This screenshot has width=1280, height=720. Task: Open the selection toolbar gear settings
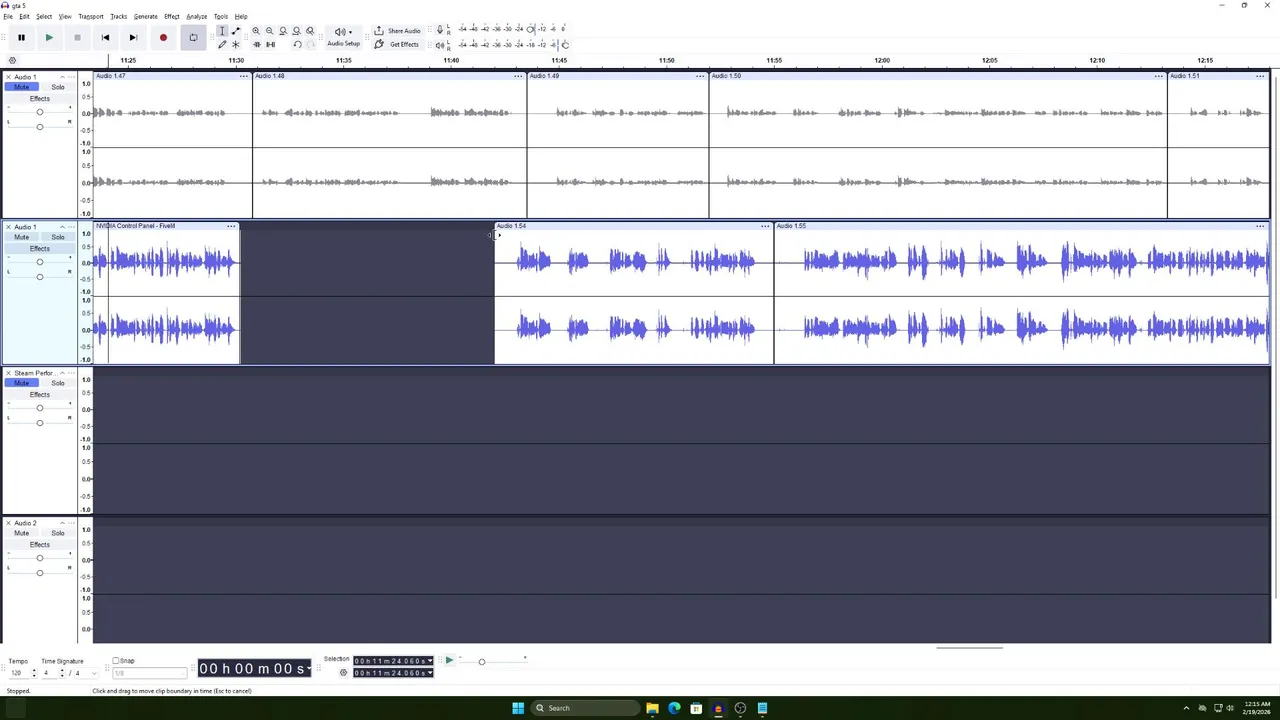coord(343,673)
